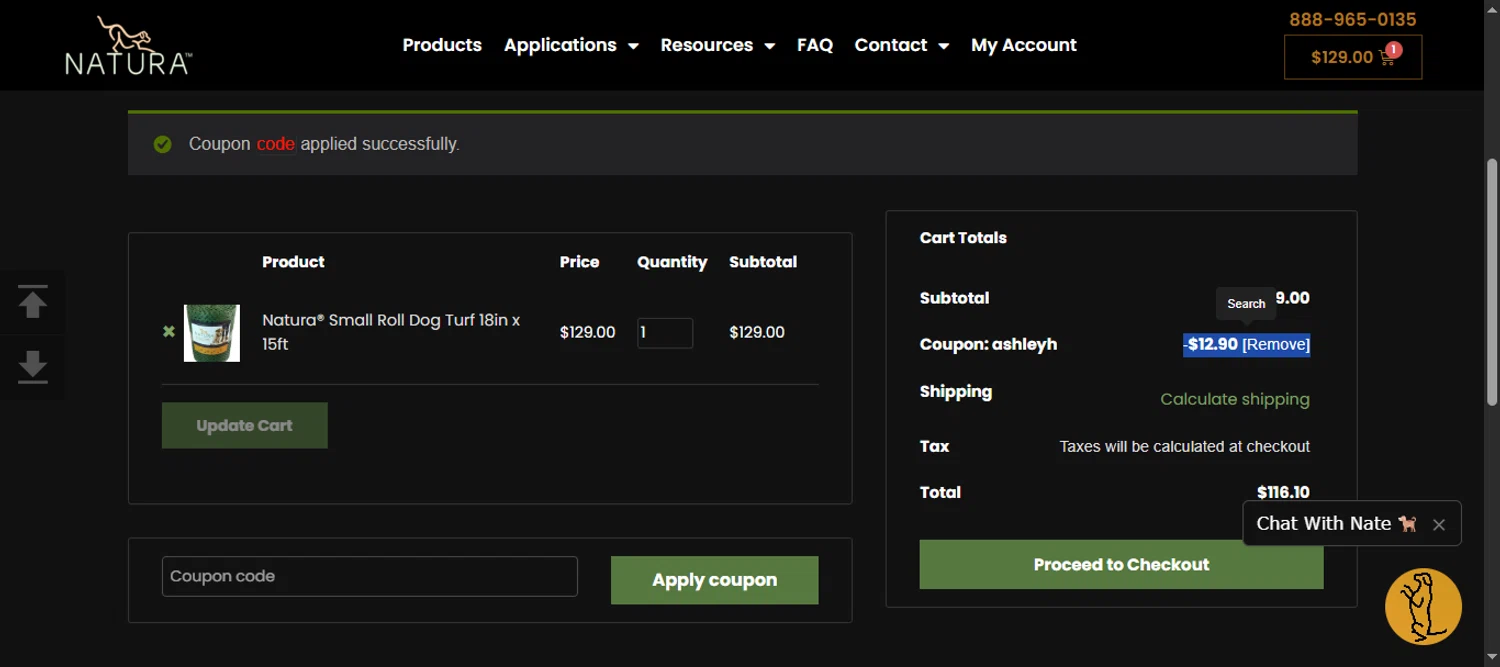Open the $129.00 cart button

click(x=1353, y=57)
